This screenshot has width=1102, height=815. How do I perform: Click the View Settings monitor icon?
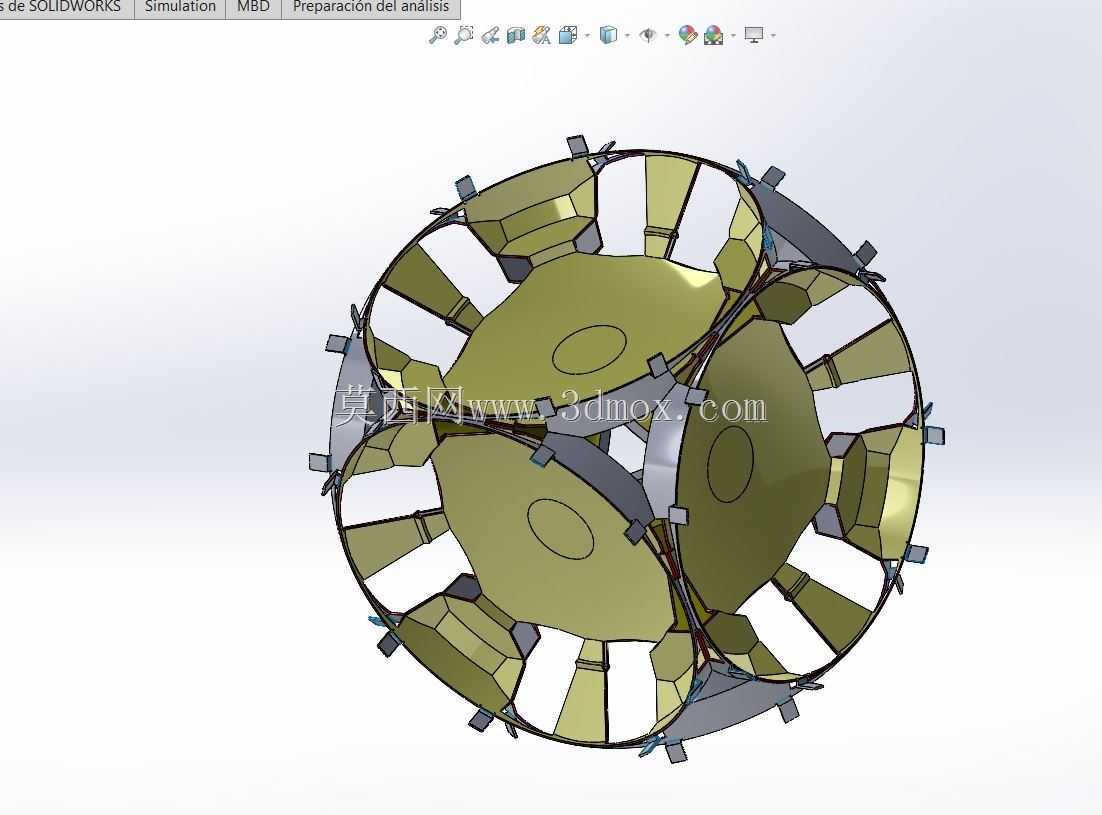(x=753, y=35)
